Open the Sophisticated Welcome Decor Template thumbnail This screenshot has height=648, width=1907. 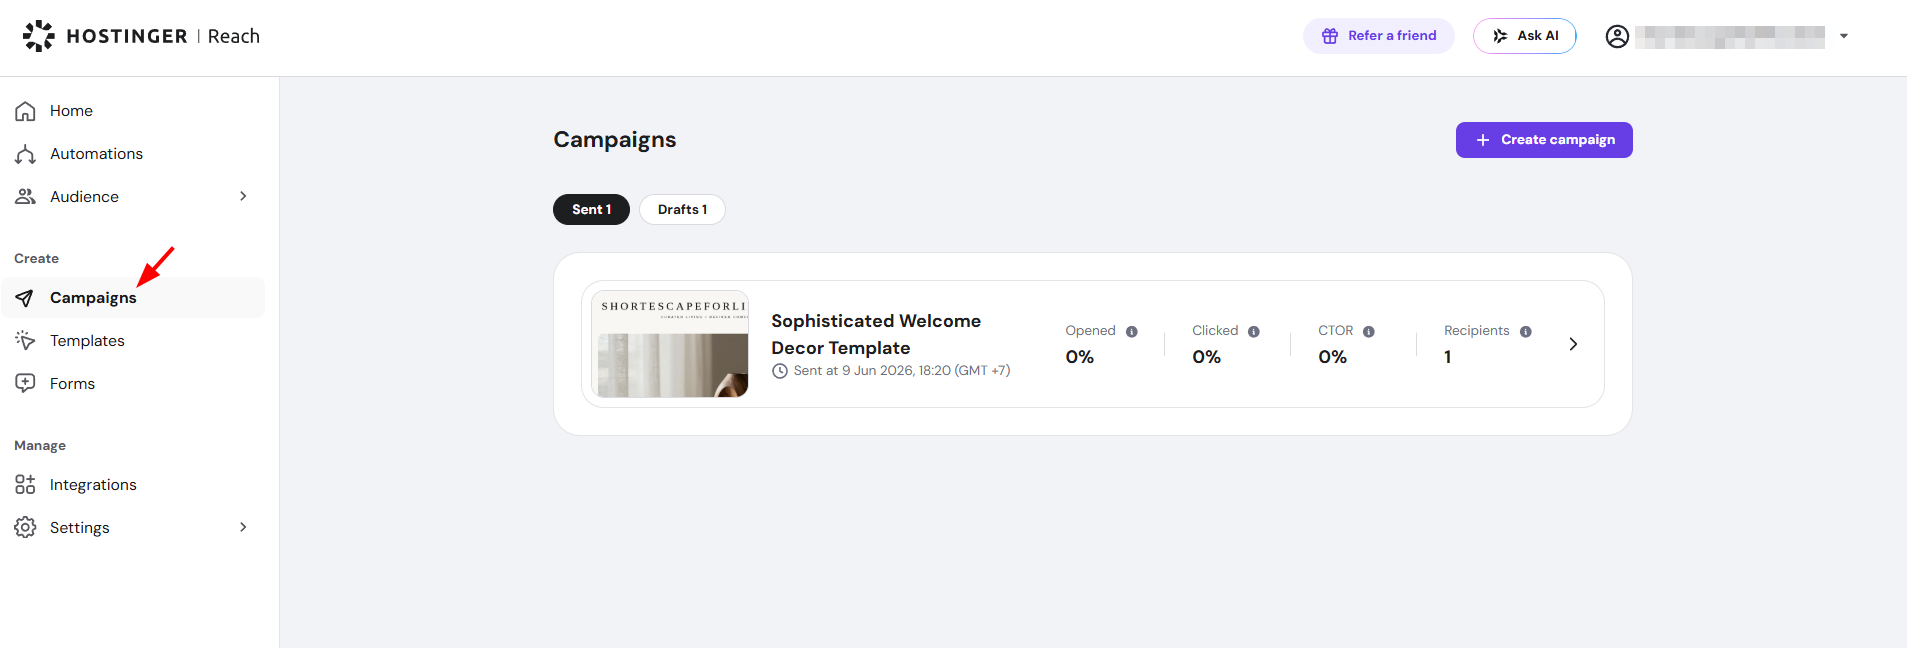coord(670,344)
